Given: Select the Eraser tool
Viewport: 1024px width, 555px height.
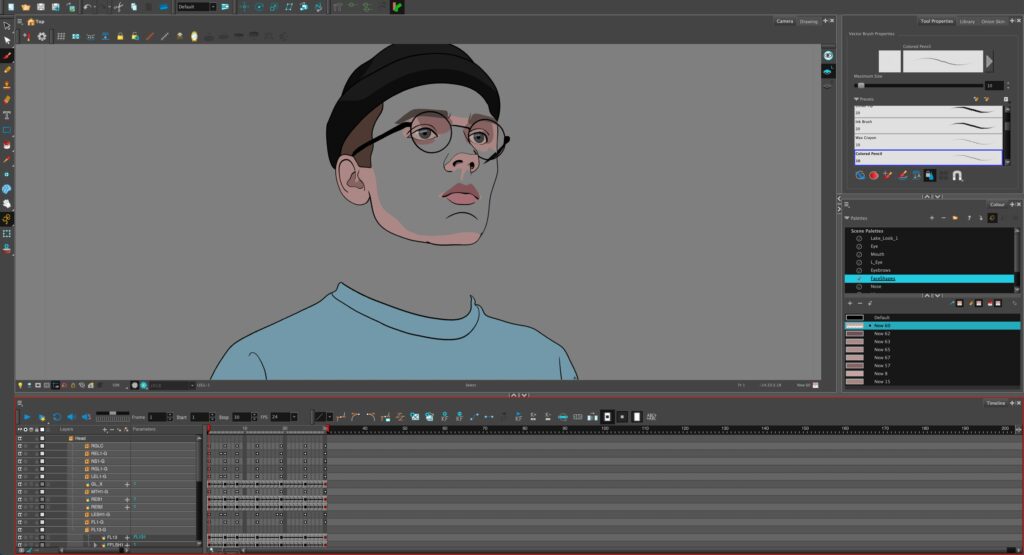Looking at the screenshot, I should (x=7, y=100).
